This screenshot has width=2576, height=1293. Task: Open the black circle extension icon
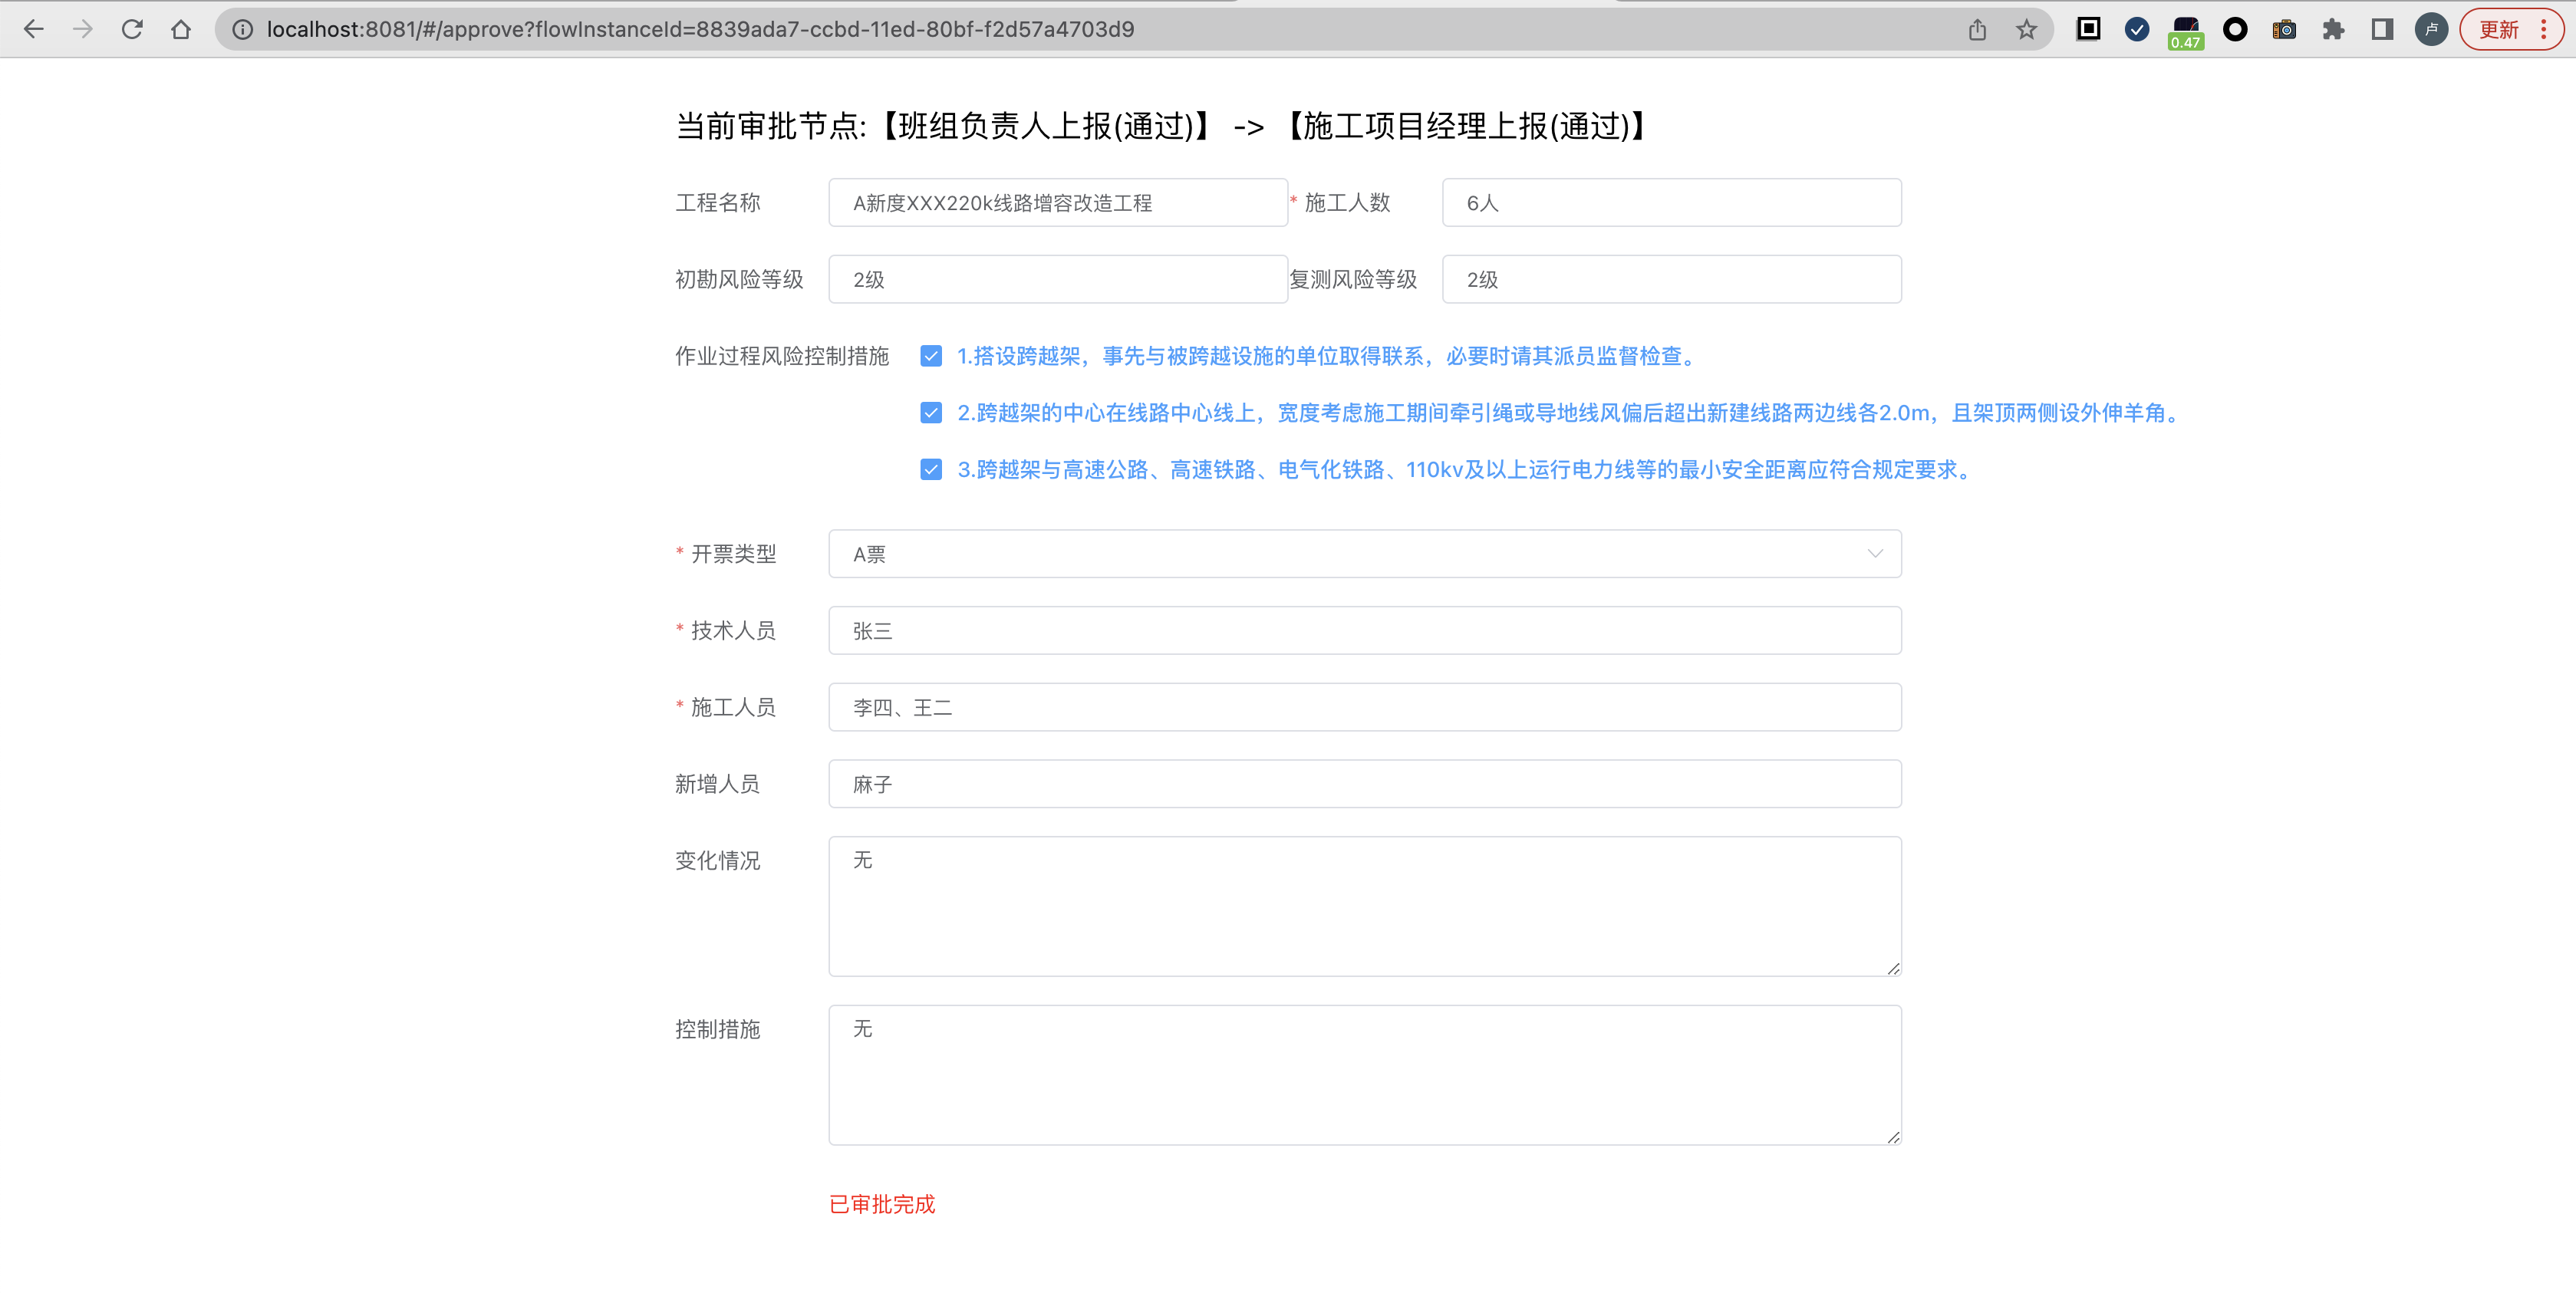2235,29
